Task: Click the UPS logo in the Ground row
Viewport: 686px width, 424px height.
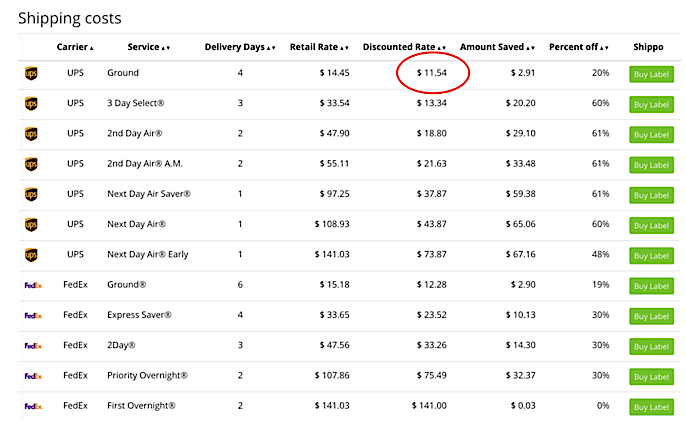Action: point(31,74)
